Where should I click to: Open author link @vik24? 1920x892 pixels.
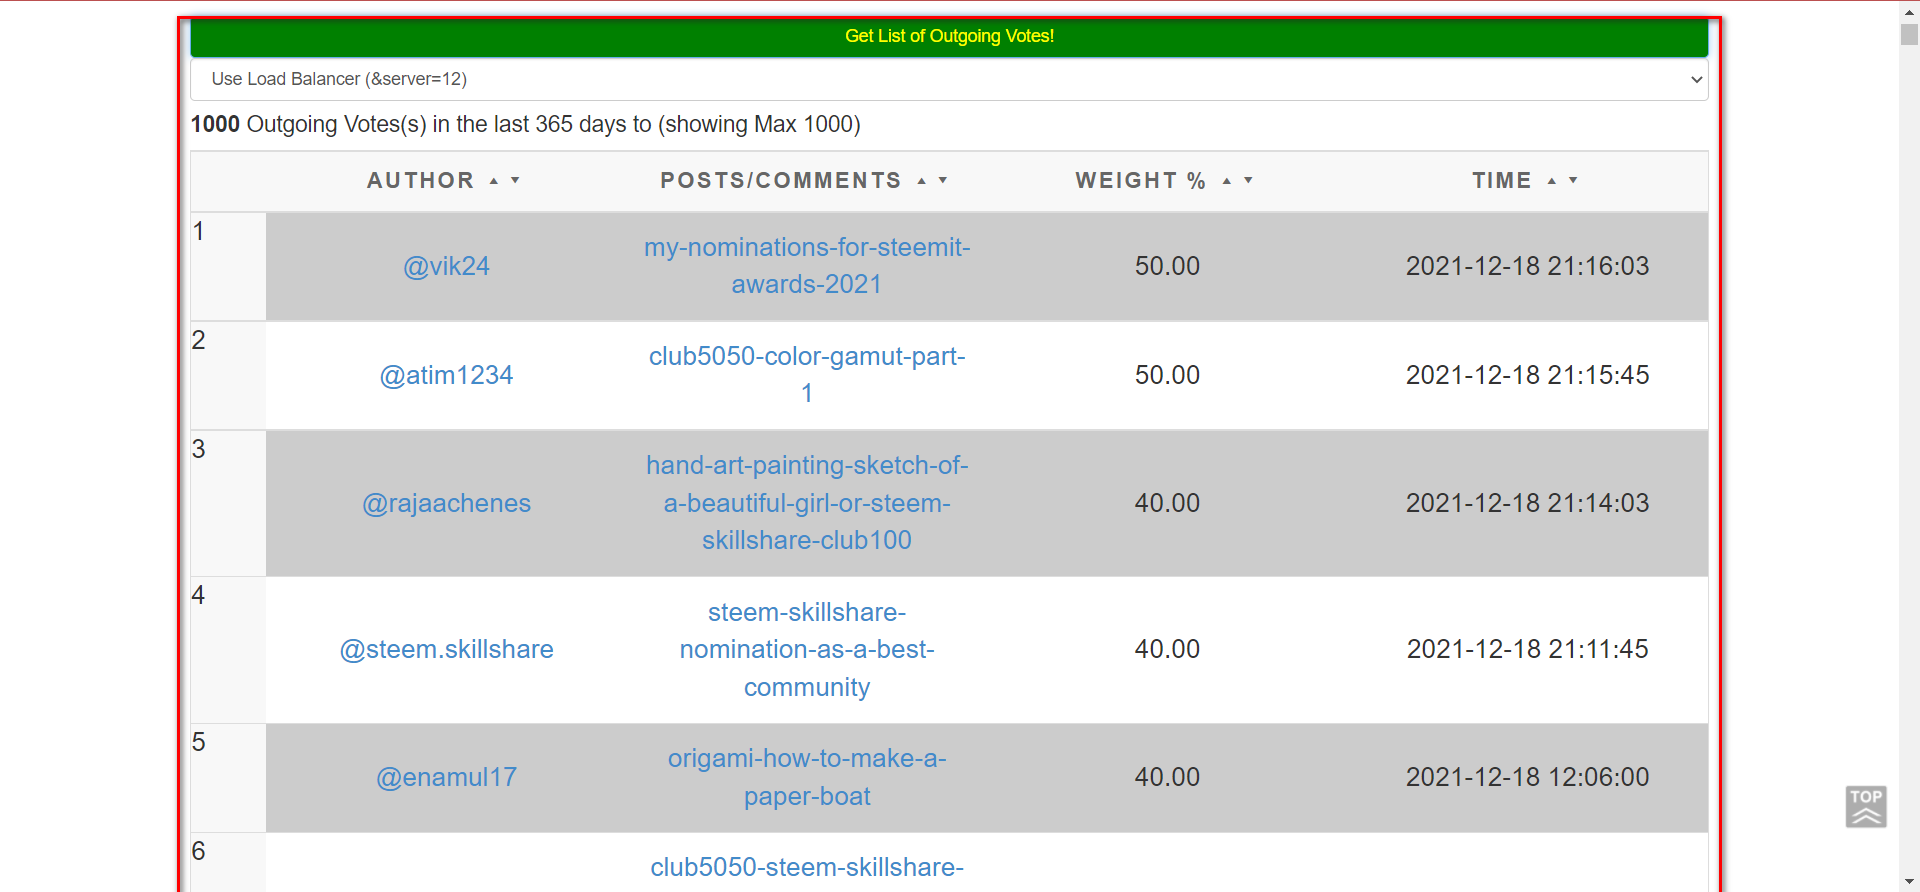pyautogui.click(x=446, y=266)
